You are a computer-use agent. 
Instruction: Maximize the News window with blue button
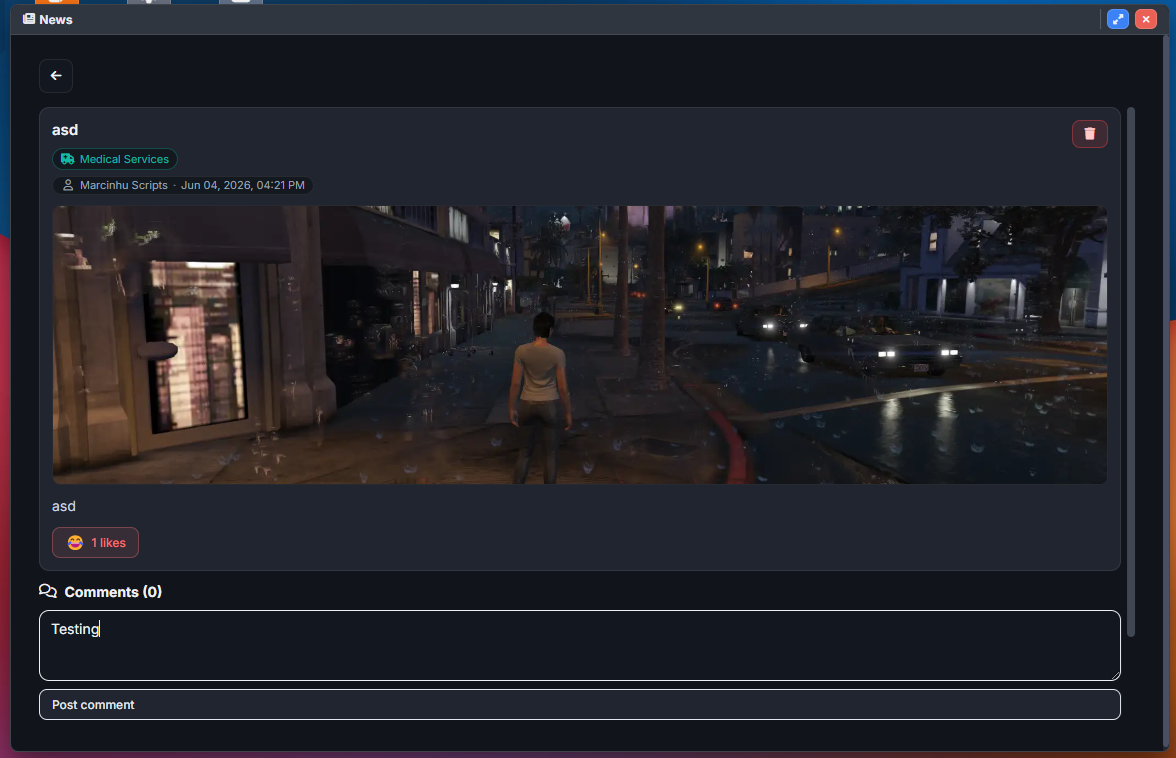1118,19
